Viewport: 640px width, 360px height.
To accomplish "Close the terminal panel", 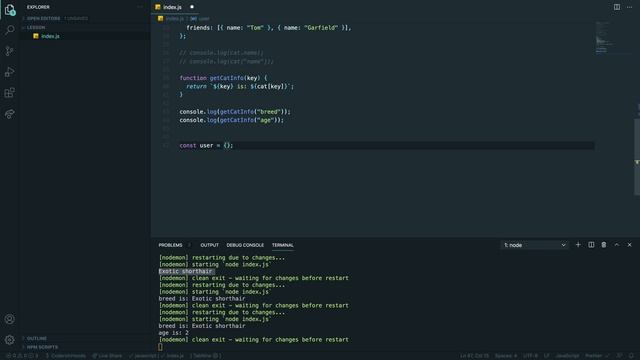I will point(629,245).
